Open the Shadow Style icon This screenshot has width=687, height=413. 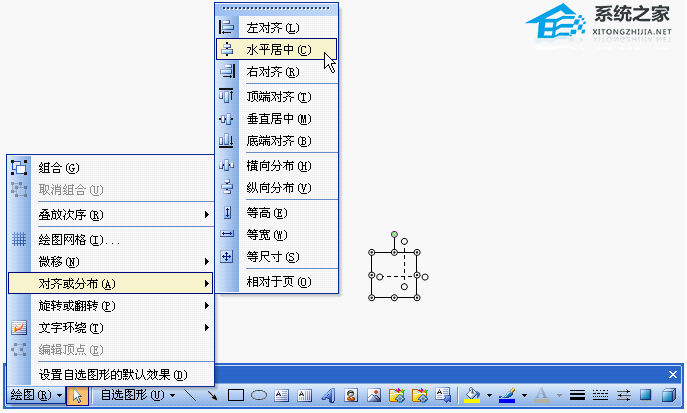(x=646, y=395)
